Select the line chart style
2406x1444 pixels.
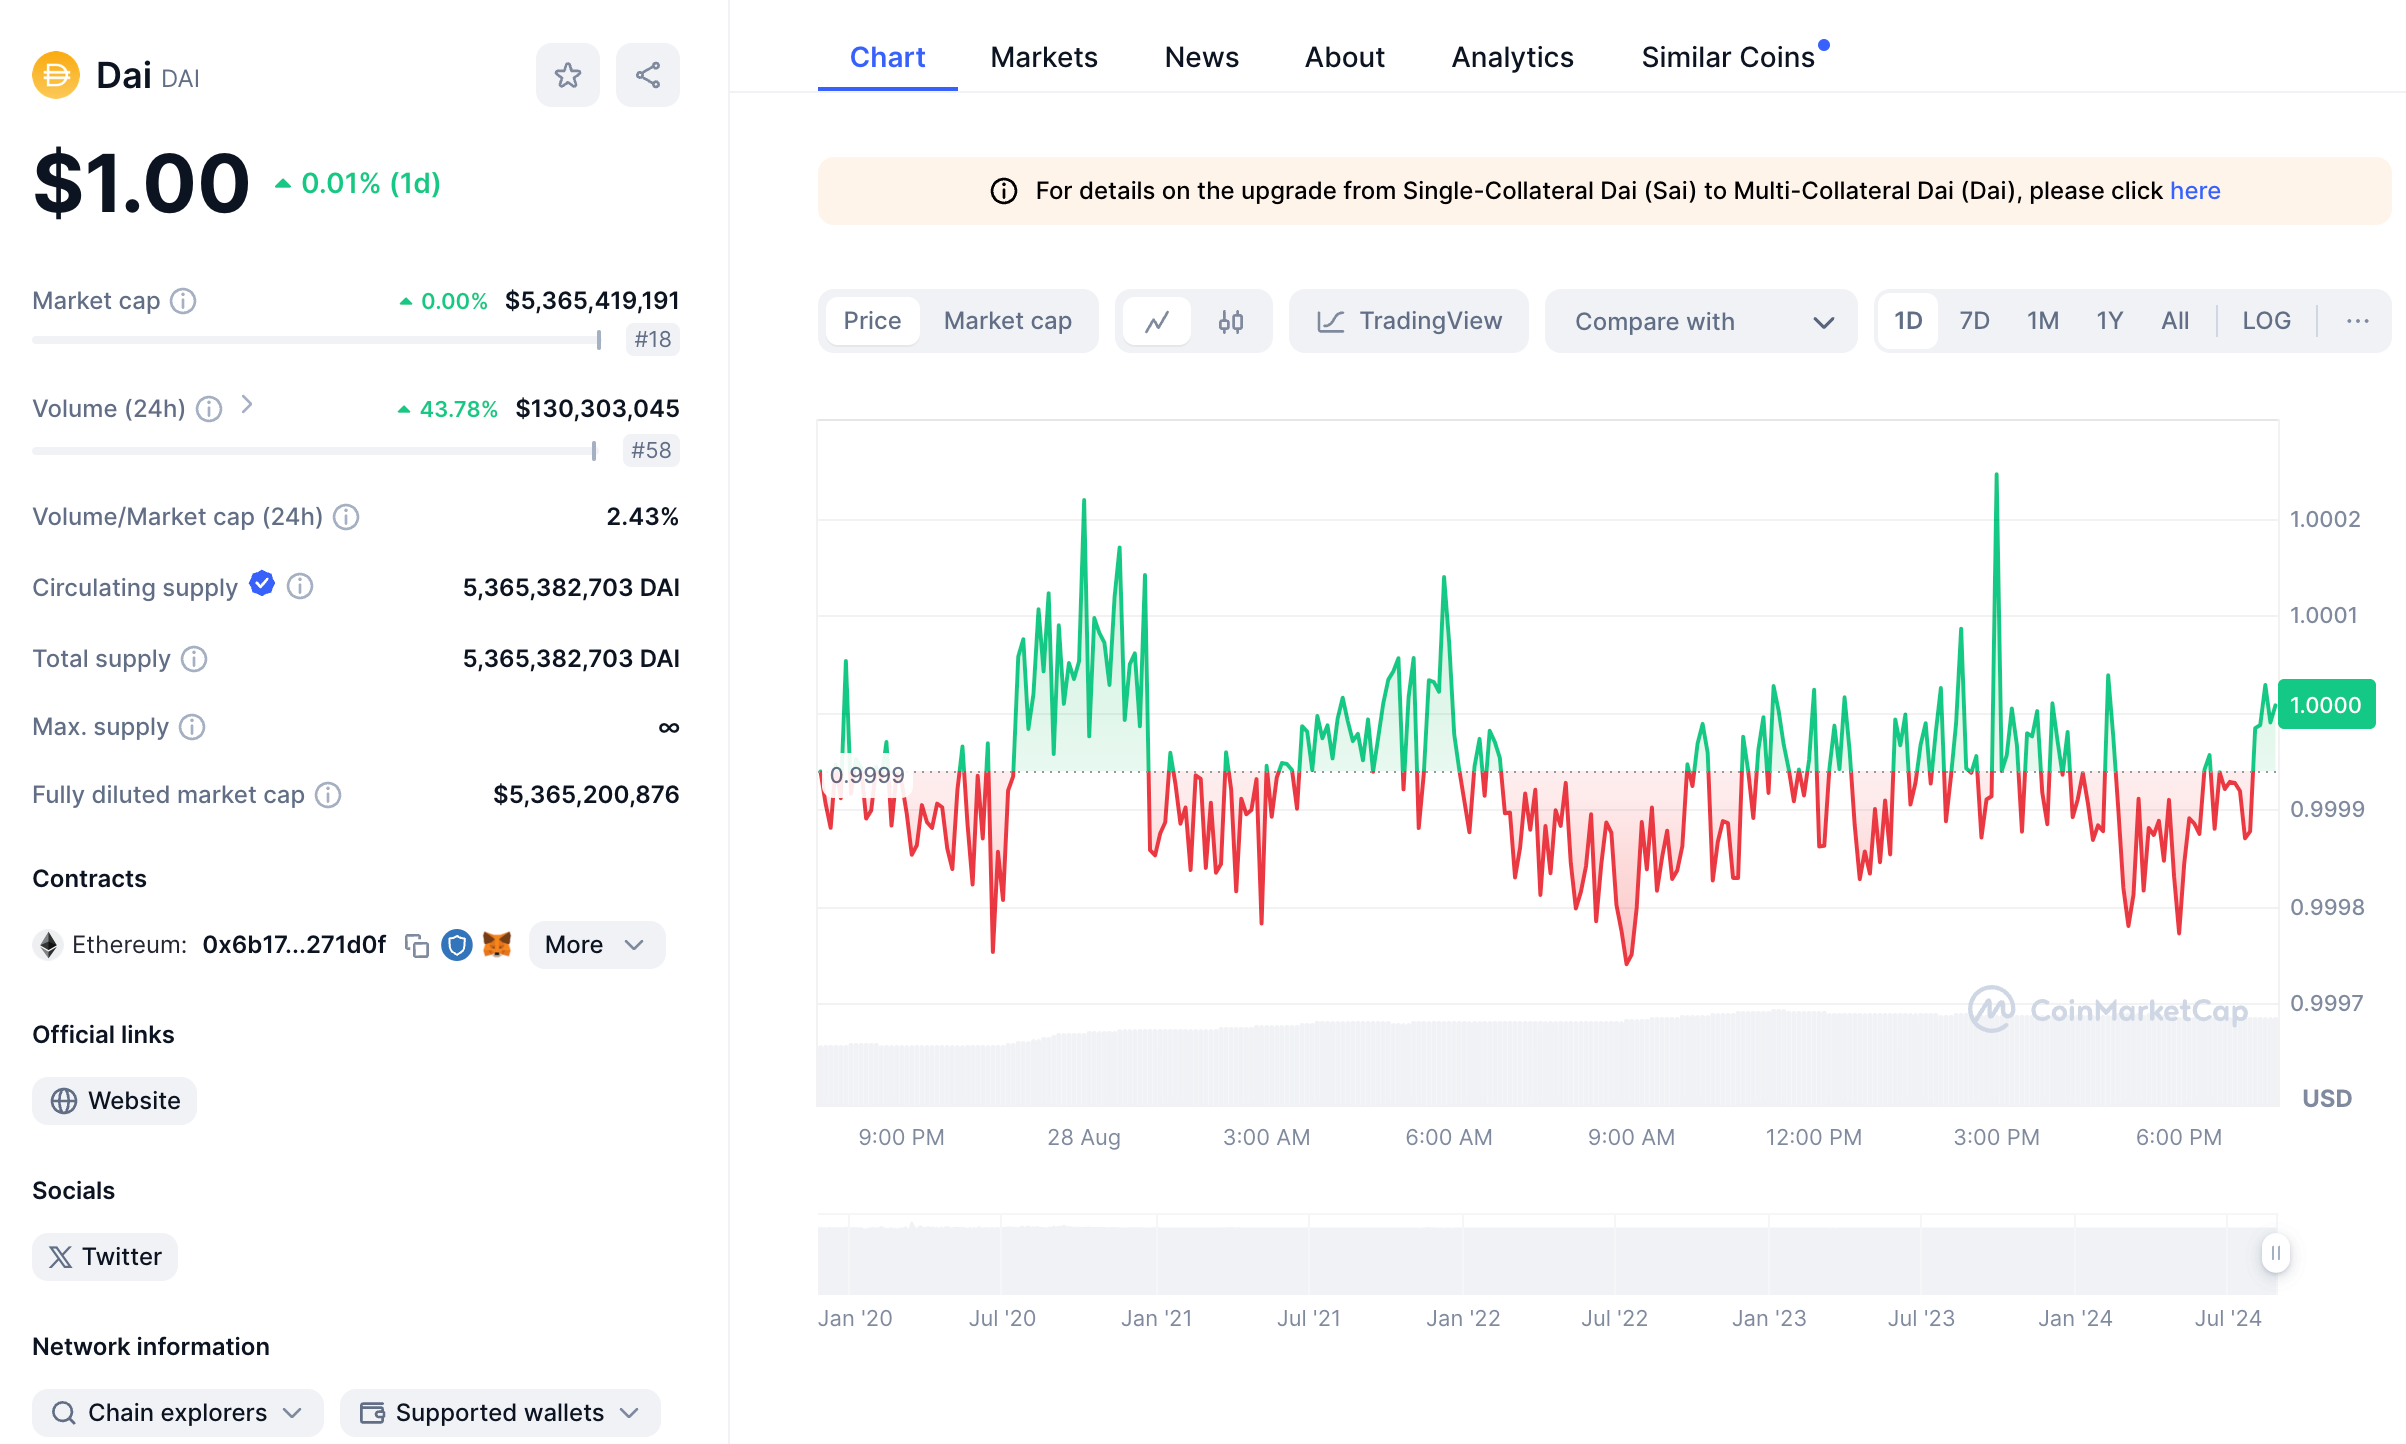pos(1157,321)
